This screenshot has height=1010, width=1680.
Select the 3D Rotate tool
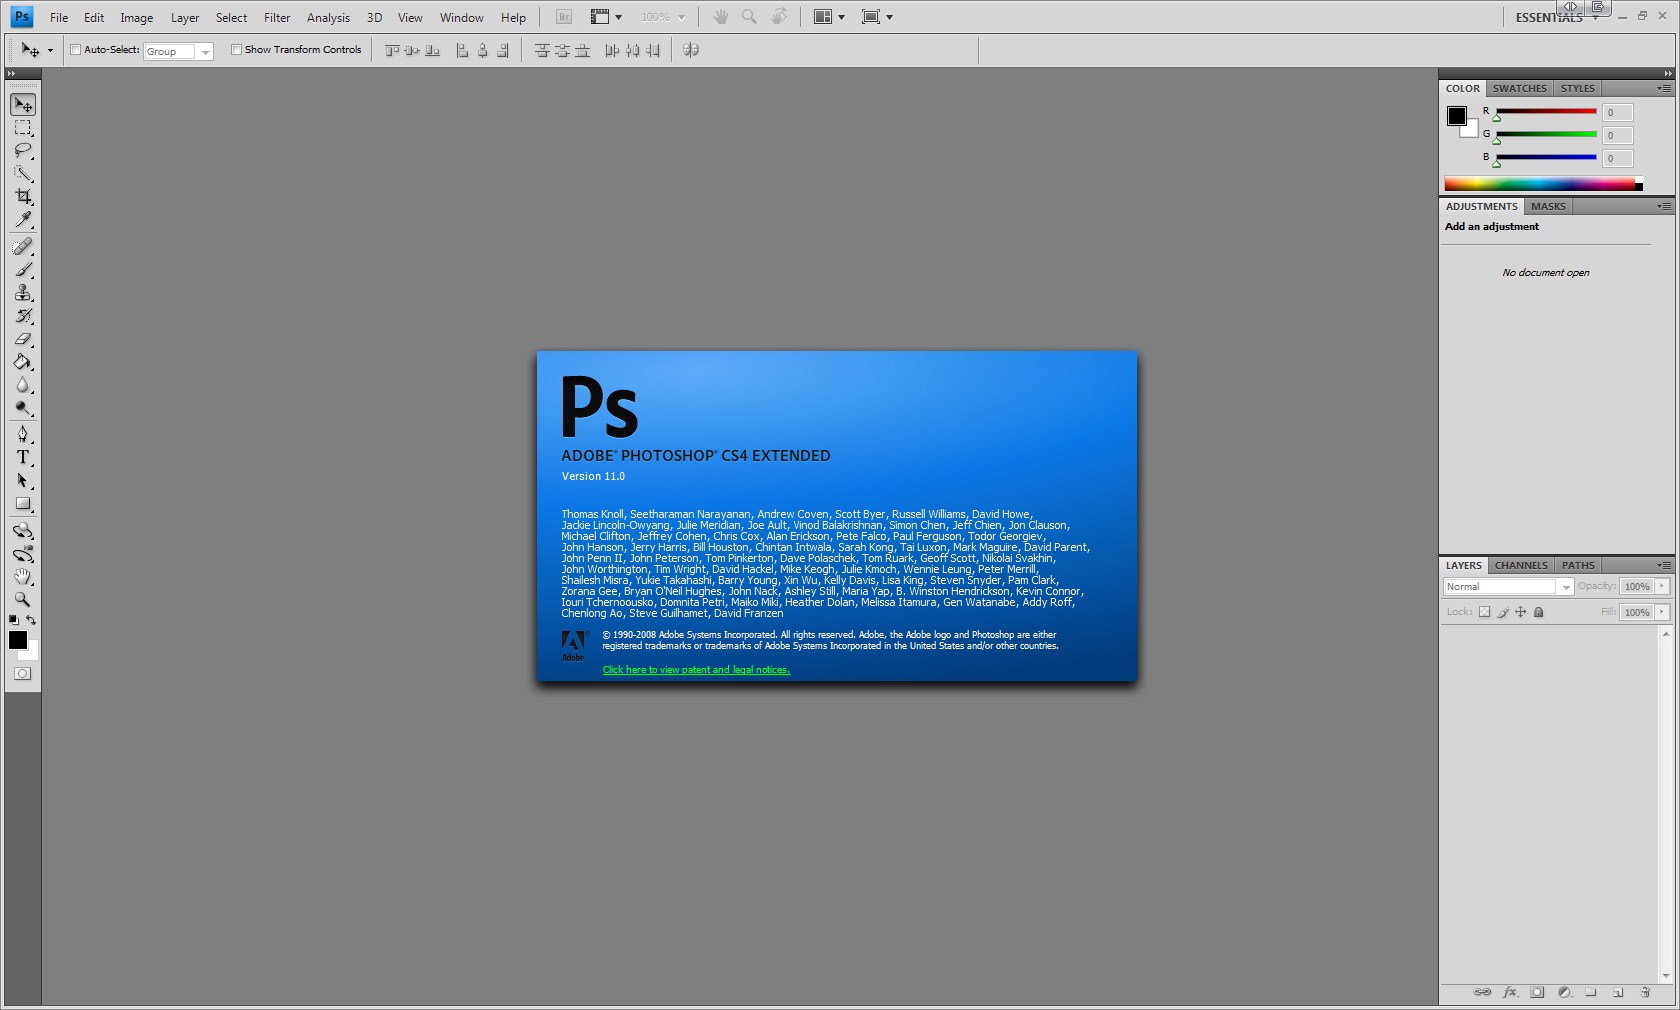pos(23,531)
